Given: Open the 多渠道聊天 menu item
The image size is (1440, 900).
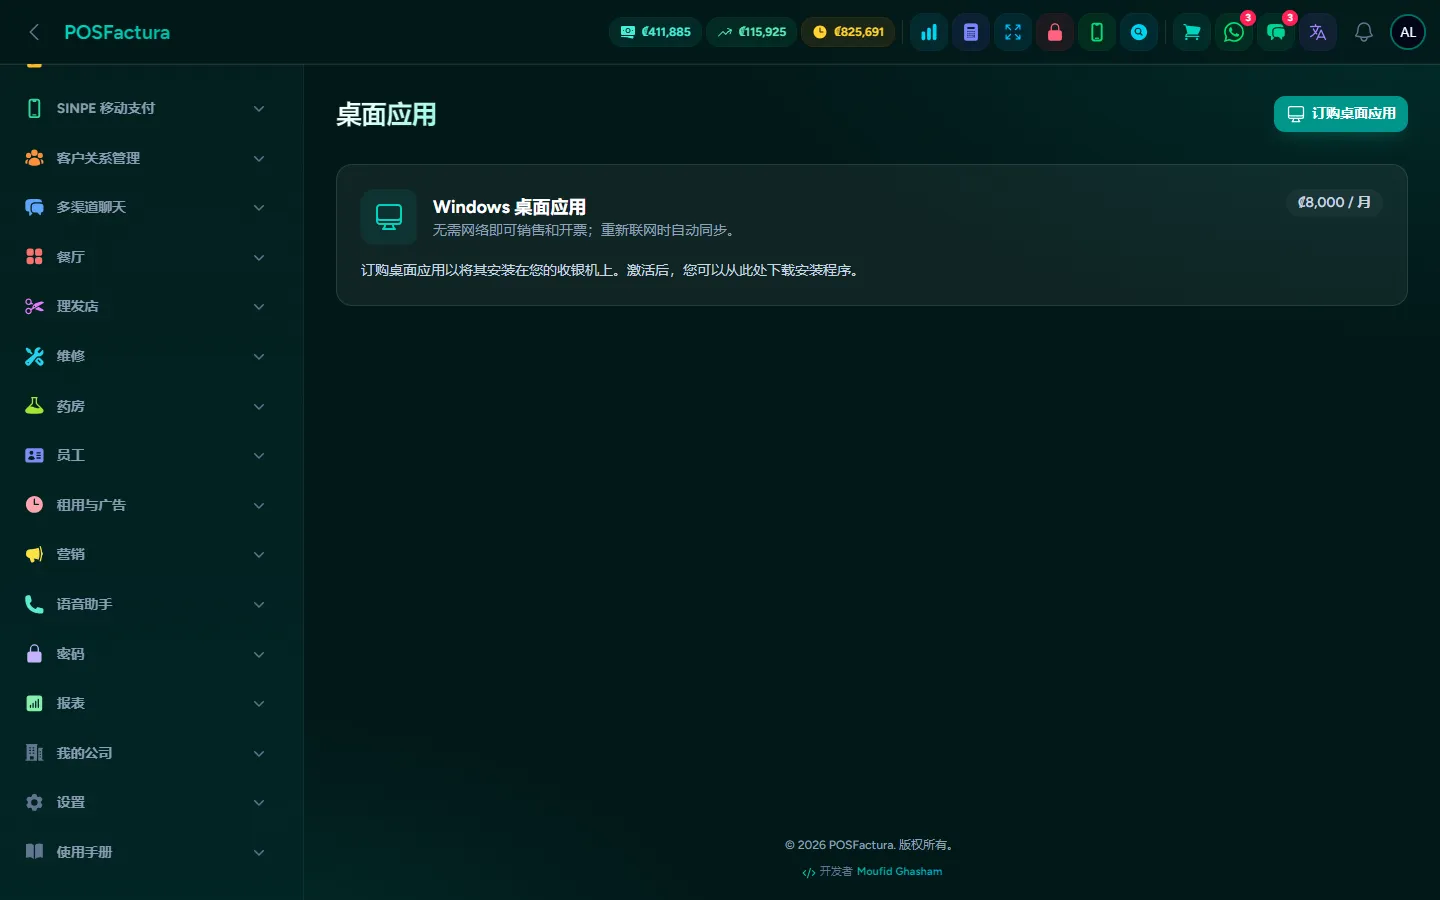Looking at the screenshot, I should click(x=145, y=207).
